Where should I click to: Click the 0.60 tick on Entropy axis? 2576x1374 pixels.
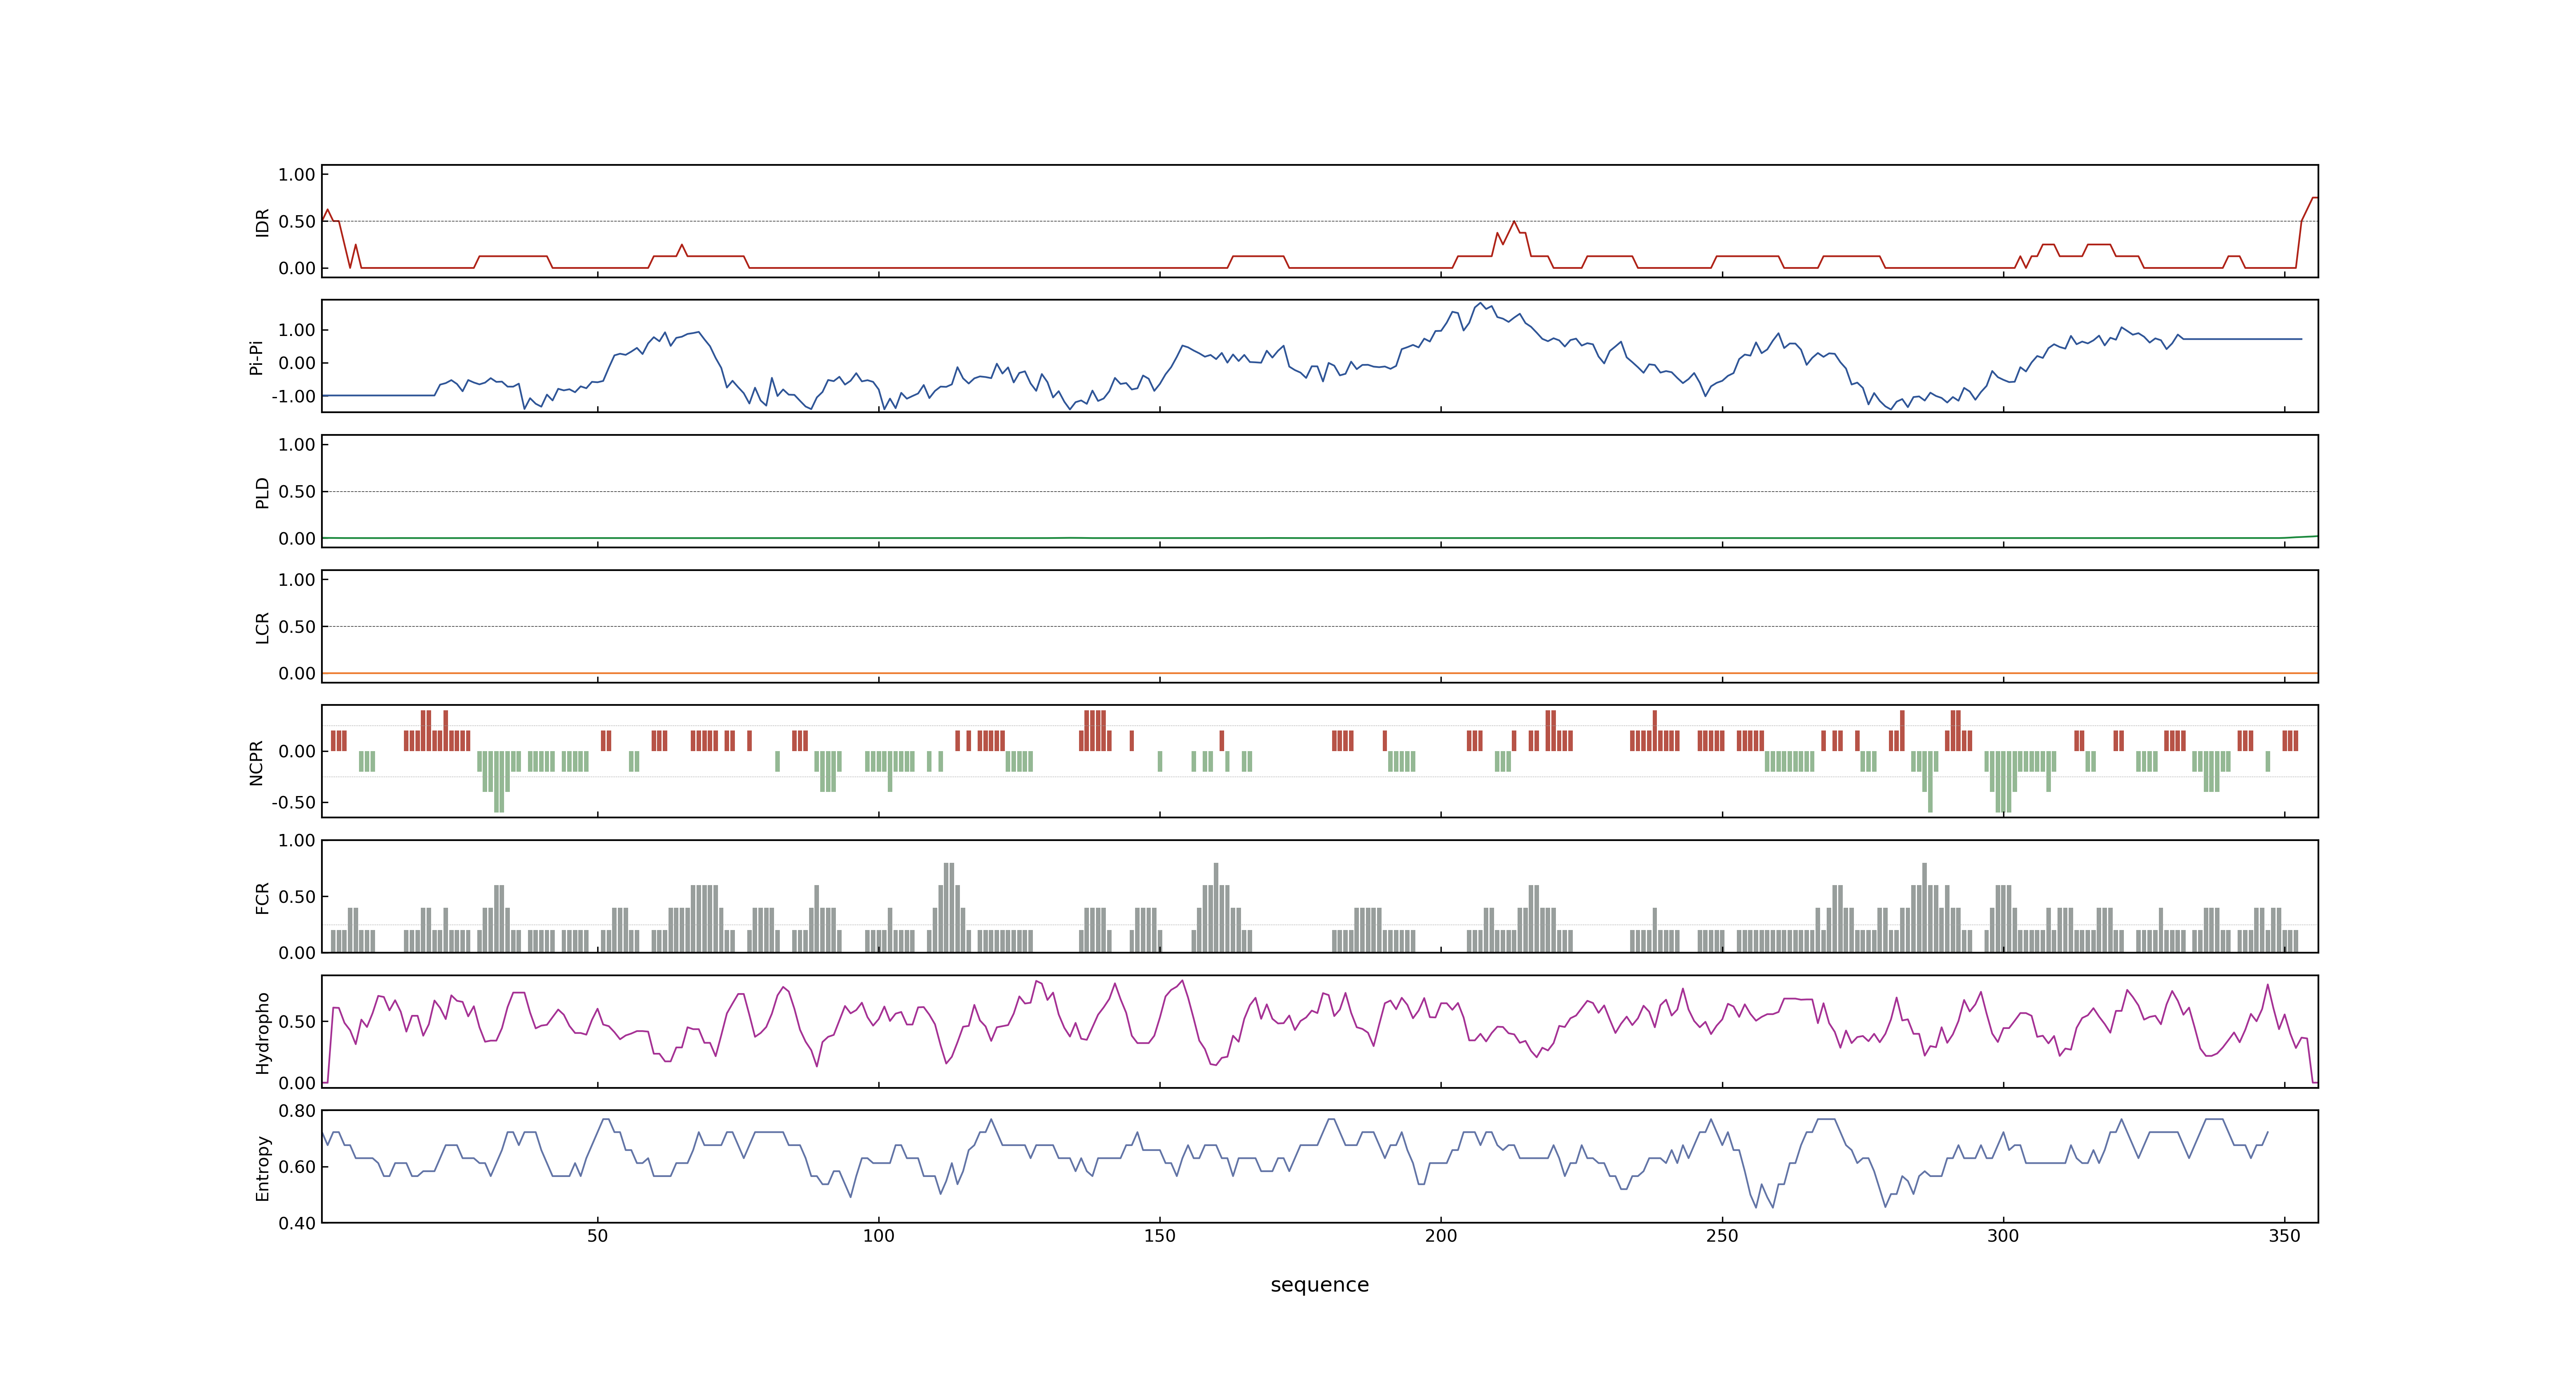297,1167
